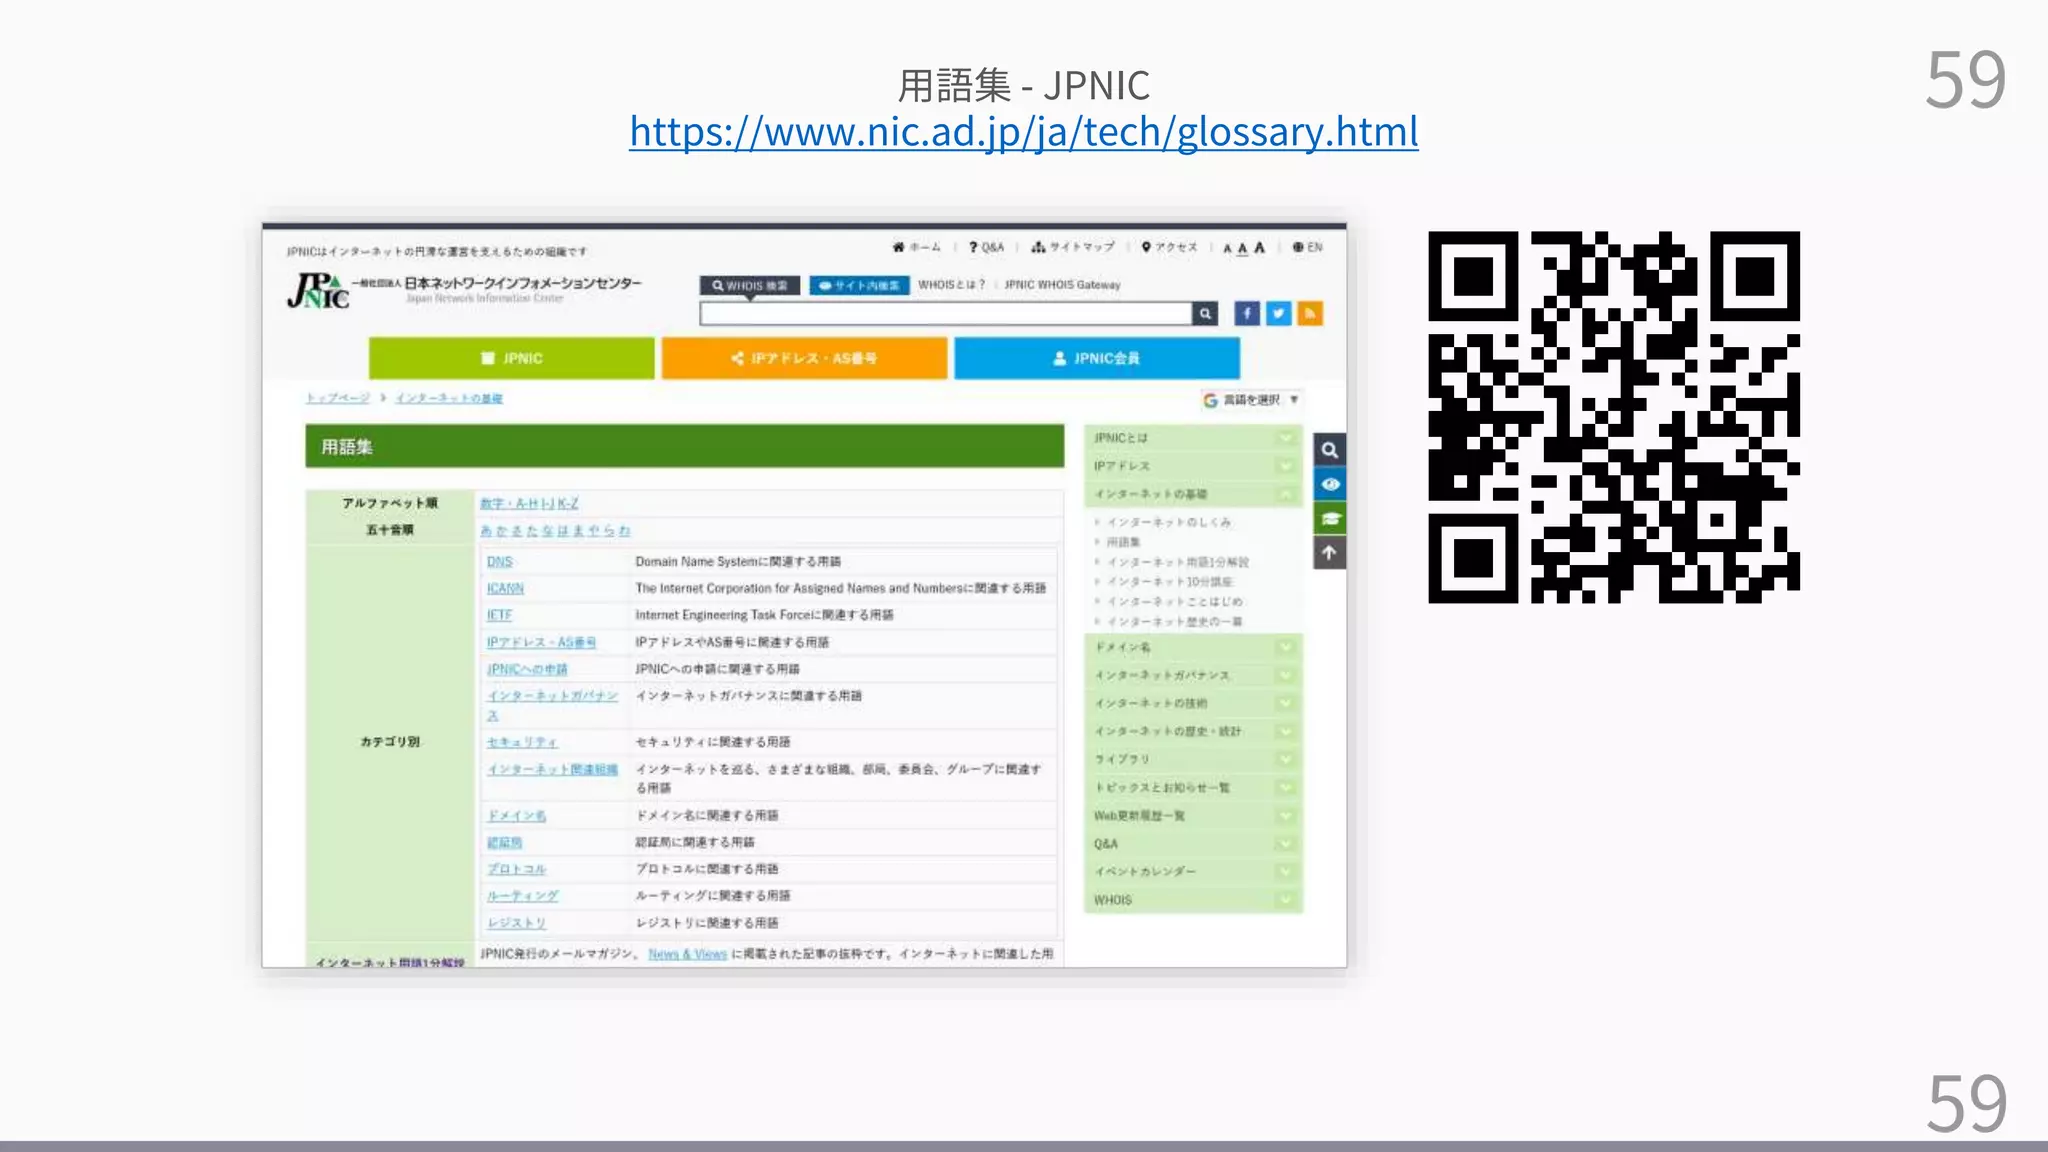Open the sitemap (サイトマップ) icon link
Screen dimensions: 2048x1152
tap(1072, 247)
